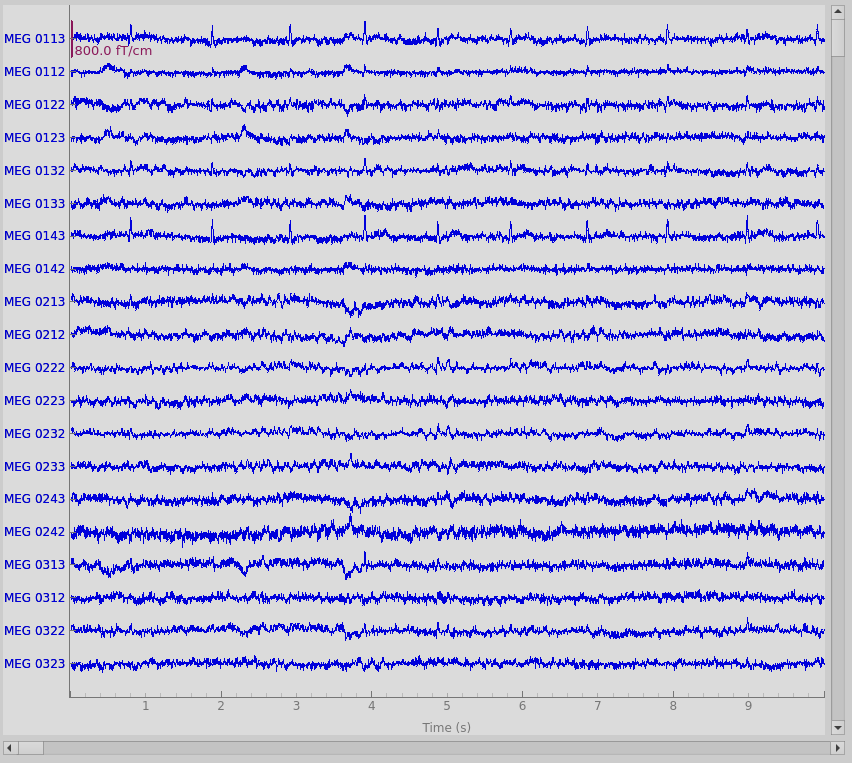This screenshot has height=763, width=852.
Task: Click the 800.0 fT/cm scale bar label
Action: point(113,51)
